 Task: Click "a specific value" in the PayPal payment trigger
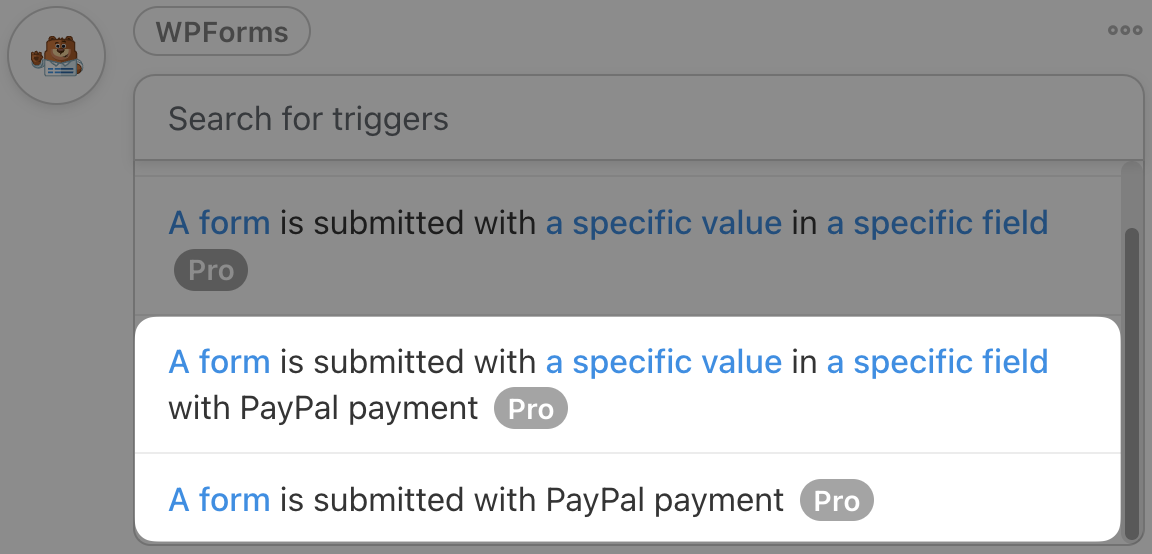pyautogui.click(x=663, y=361)
